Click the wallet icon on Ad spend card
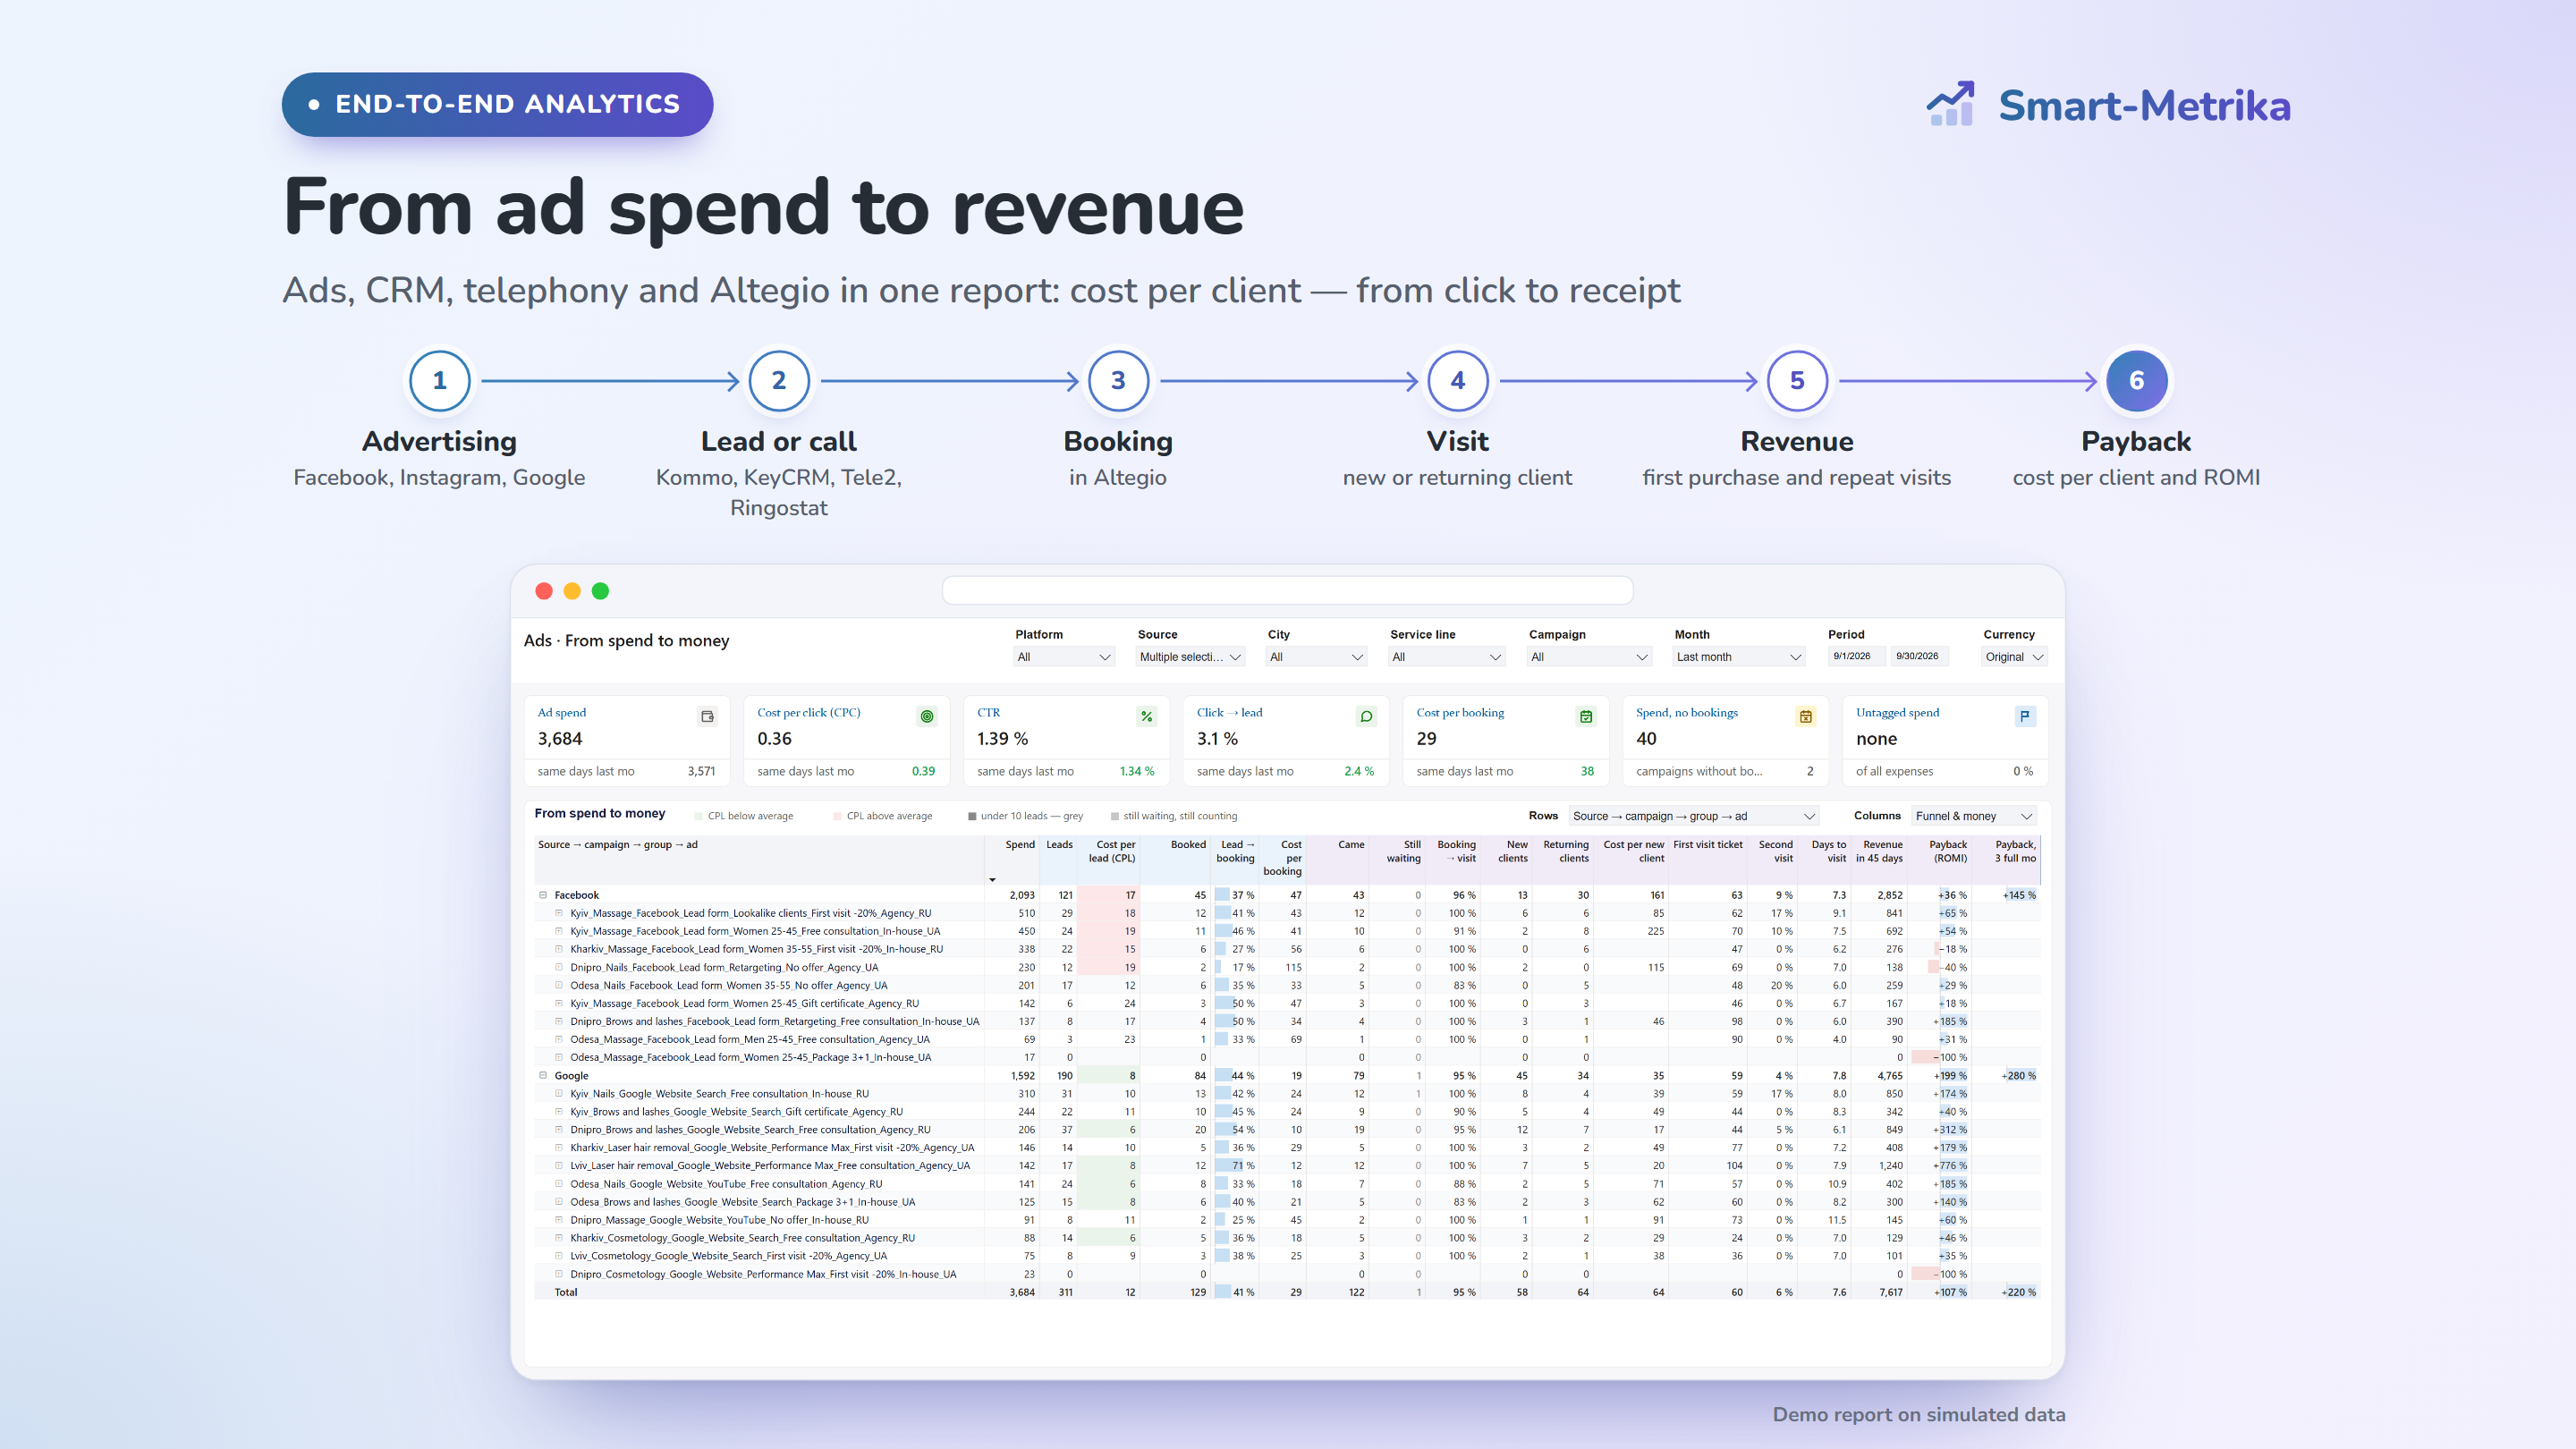 point(707,716)
